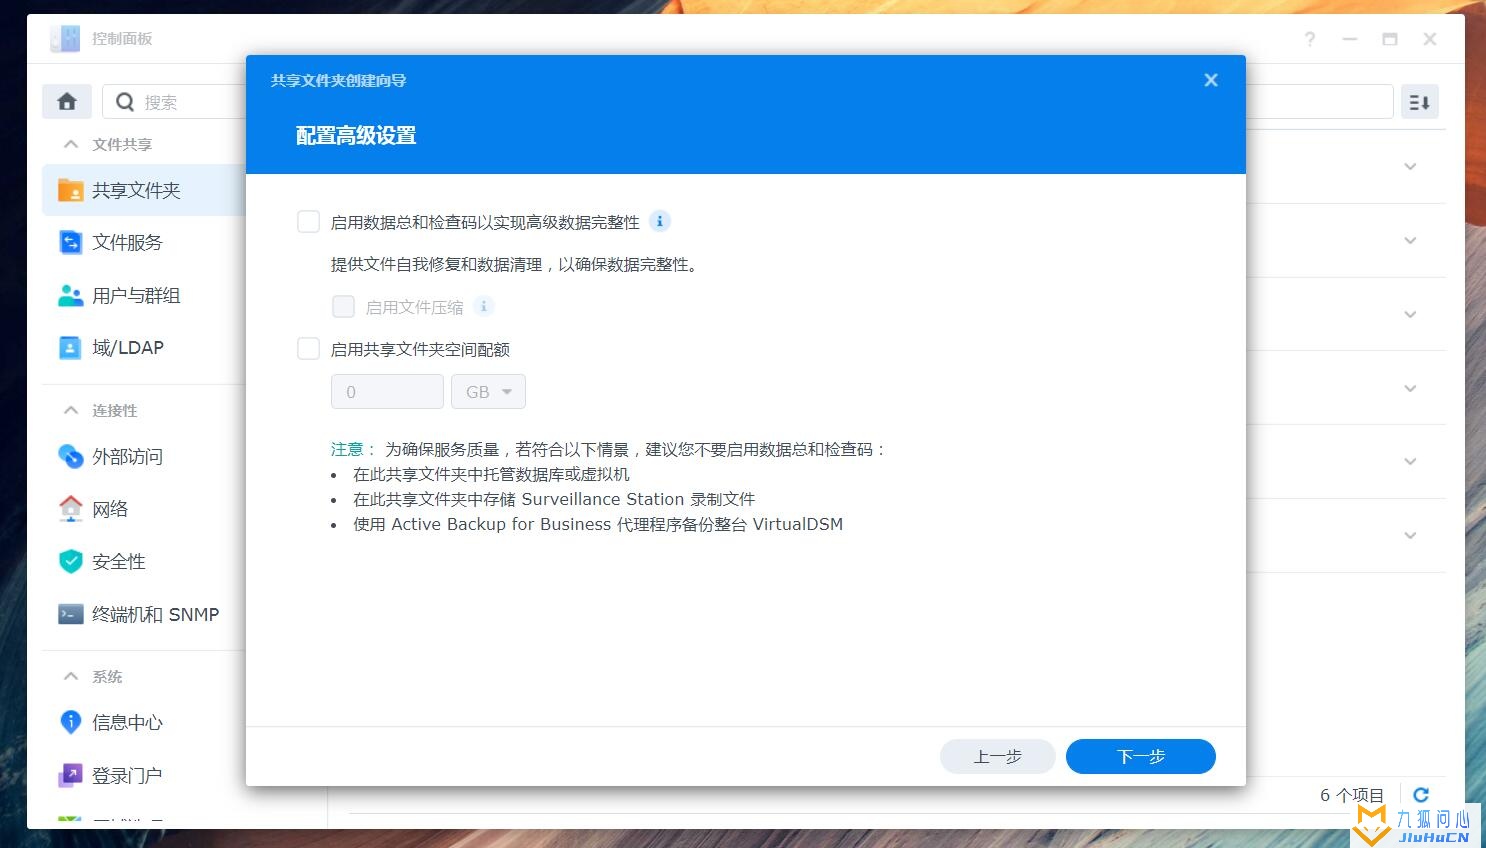Click text 提供文件自我修复和数据清理
Screen dimensions: 1486x848
pyautogui.click(x=514, y=264)
